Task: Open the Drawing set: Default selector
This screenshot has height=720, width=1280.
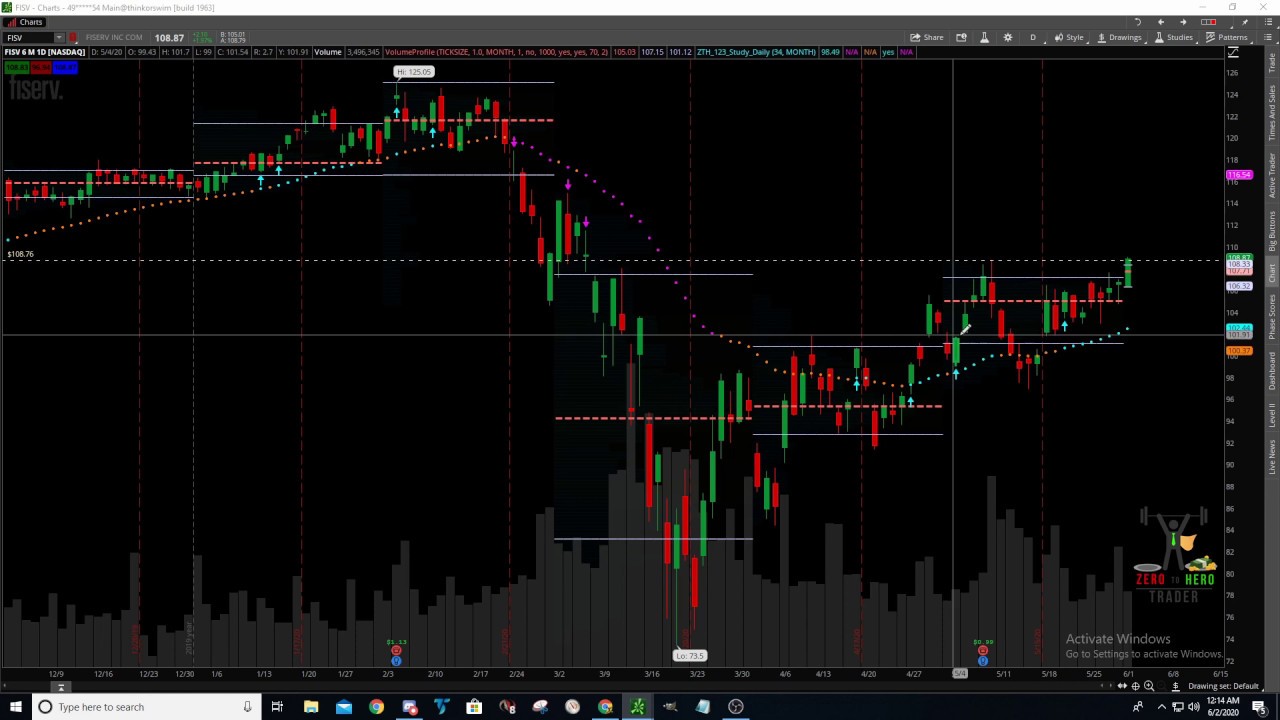Action: (x=1223, y=686)
